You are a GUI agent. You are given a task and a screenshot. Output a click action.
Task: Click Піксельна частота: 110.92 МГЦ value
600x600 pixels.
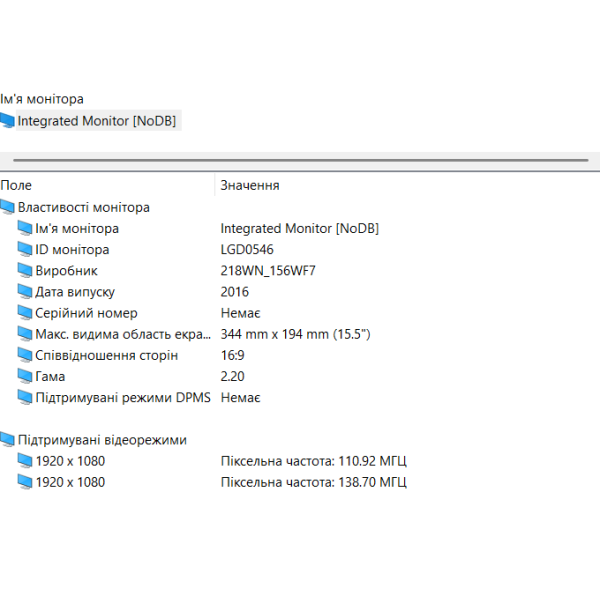(x=313, y=461)
